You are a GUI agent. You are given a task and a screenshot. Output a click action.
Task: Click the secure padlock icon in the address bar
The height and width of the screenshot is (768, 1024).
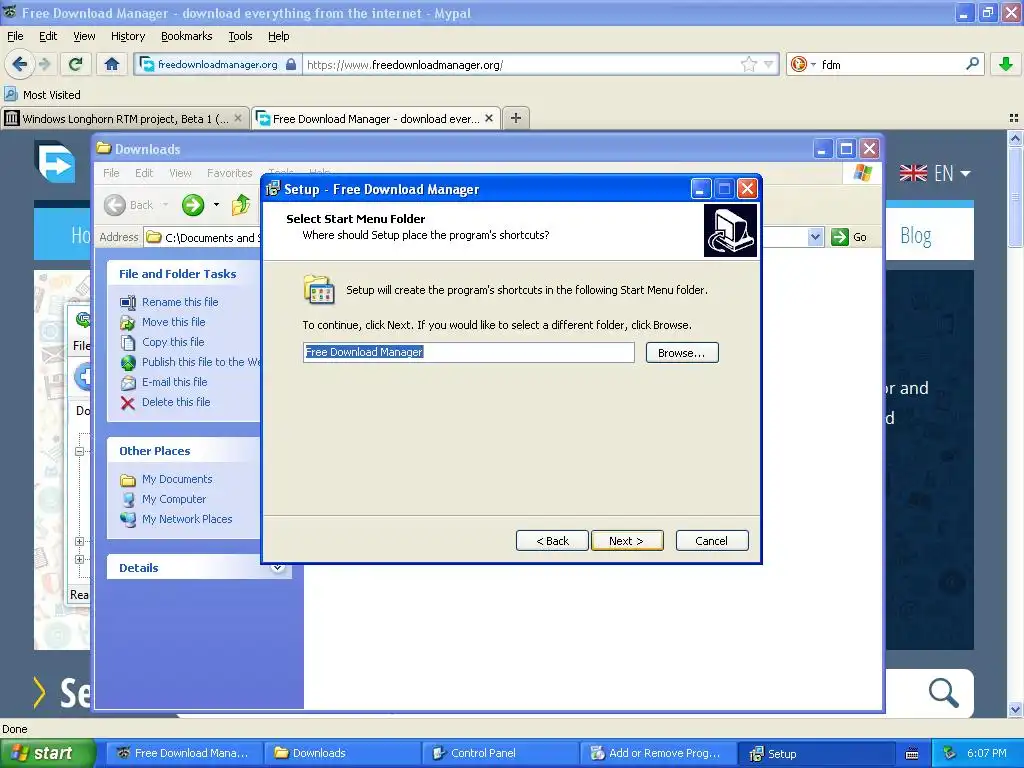pyautogui.click(x=291, y=64)
